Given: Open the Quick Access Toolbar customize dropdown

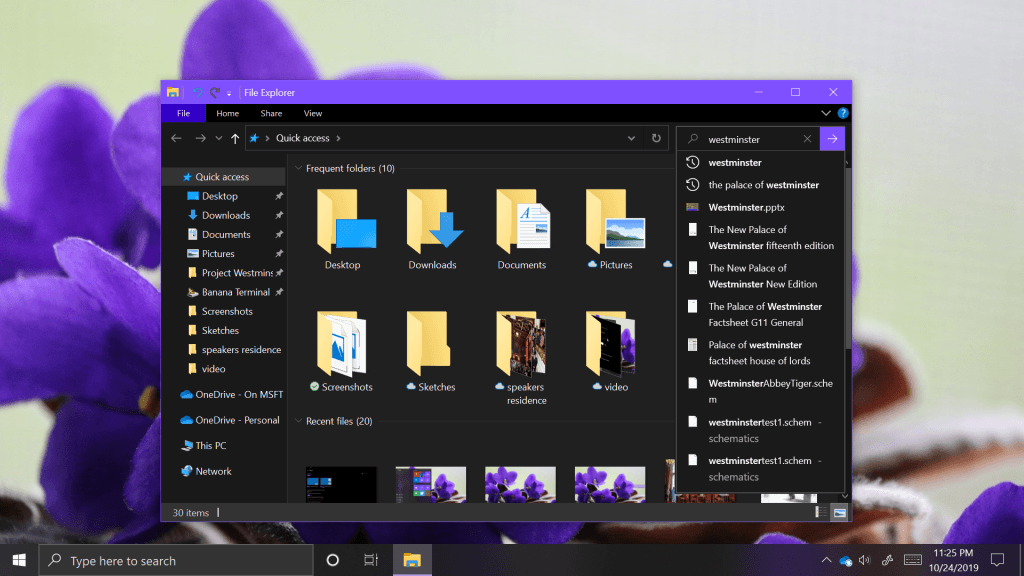Looking at the screenshot, I should click(x=229, y=94).
